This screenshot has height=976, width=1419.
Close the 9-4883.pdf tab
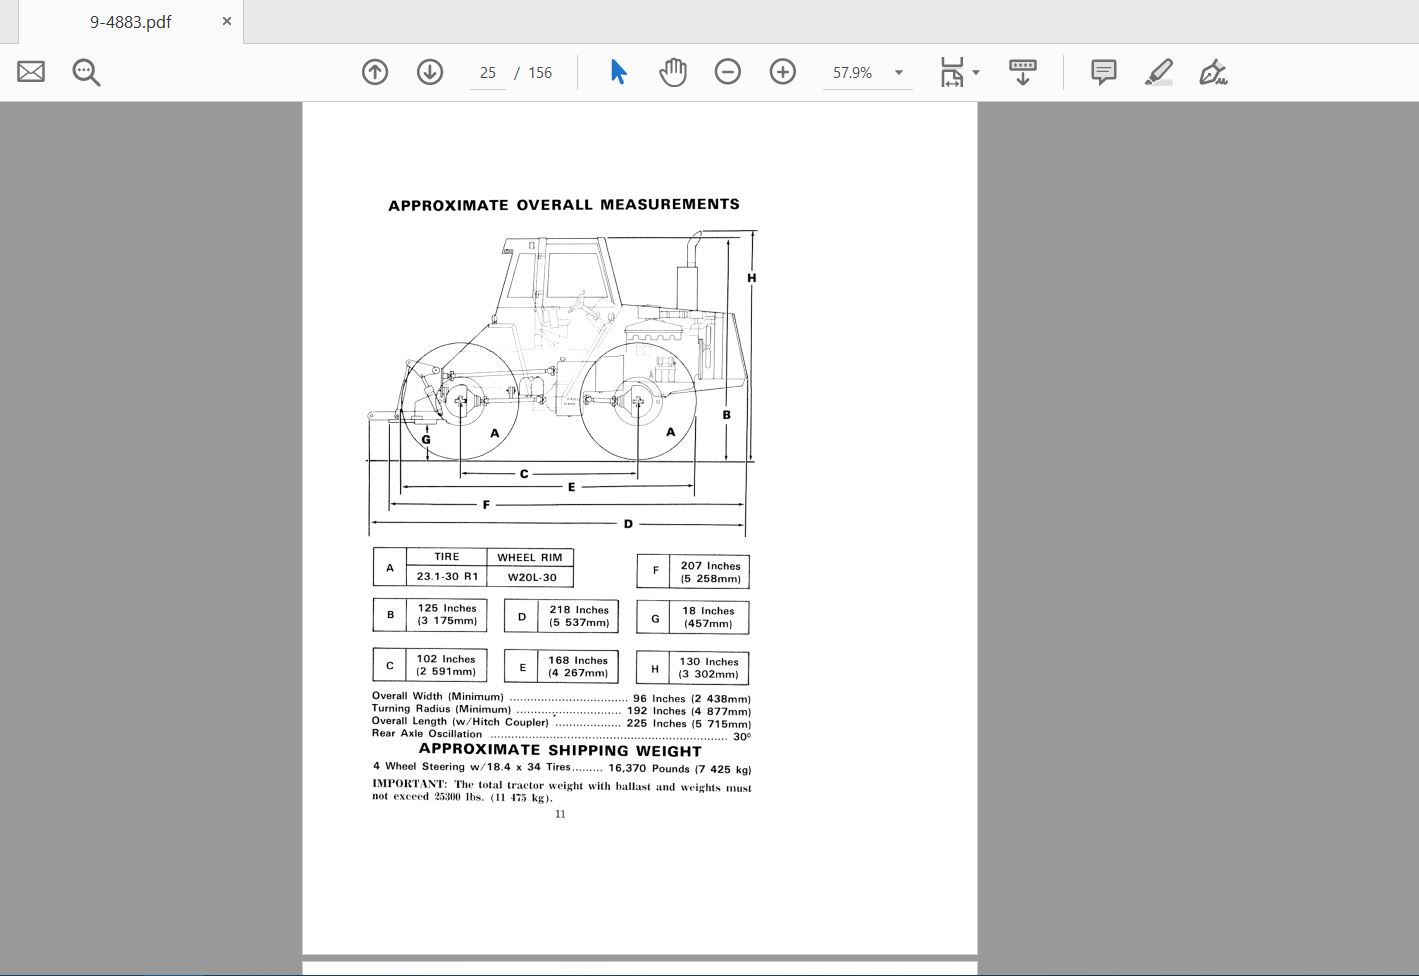pyautogui.click(x=226, y=21)
